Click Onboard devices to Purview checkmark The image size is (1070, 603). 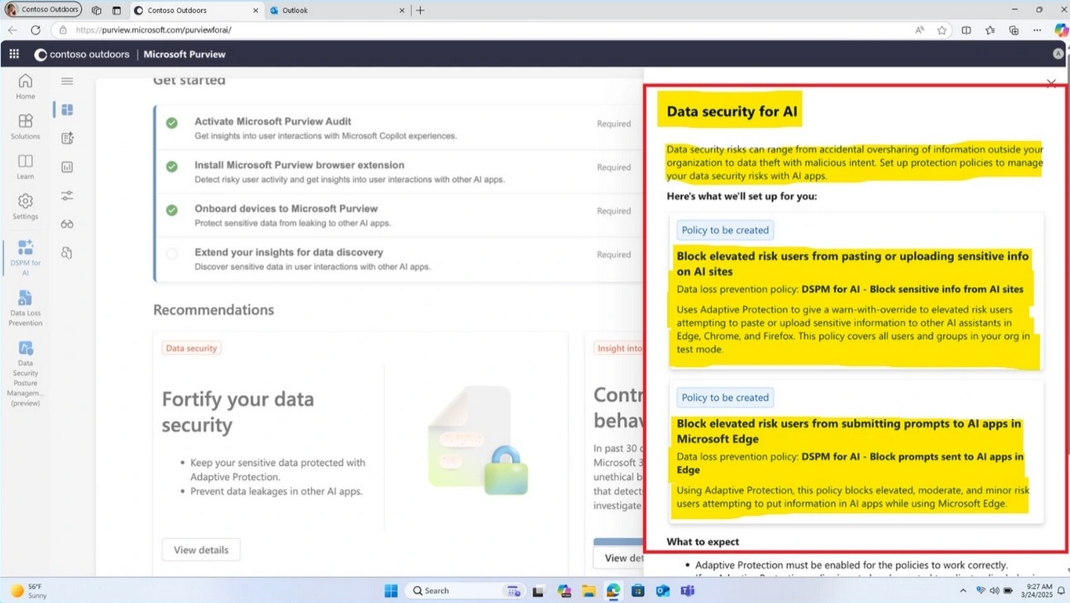[172, 210]
